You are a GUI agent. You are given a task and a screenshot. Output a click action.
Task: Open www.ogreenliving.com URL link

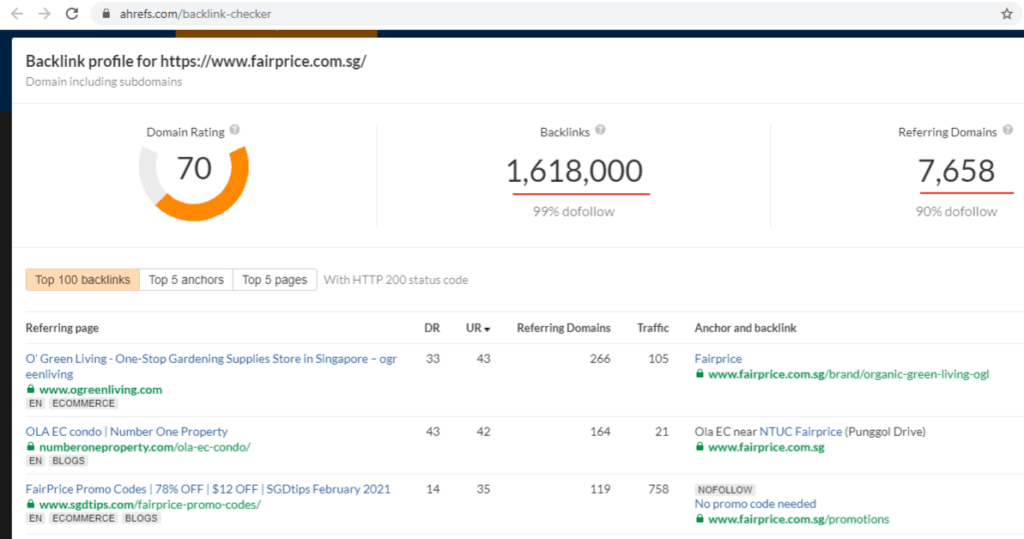[x=101, y=389]
